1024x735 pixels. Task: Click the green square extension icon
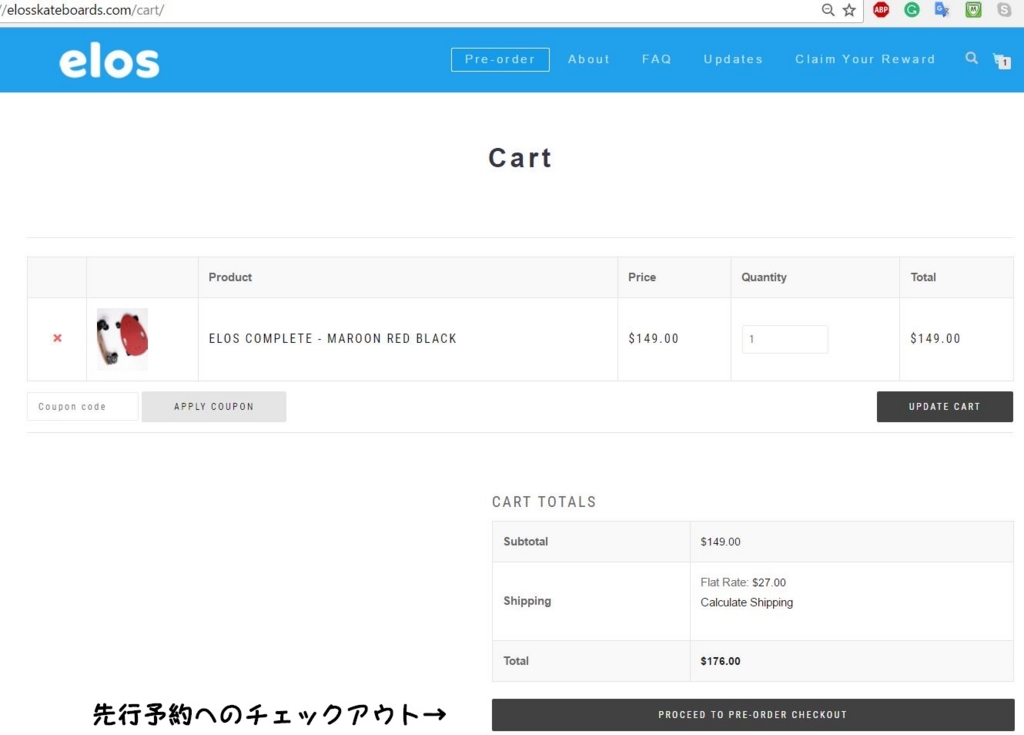(973, 9)
